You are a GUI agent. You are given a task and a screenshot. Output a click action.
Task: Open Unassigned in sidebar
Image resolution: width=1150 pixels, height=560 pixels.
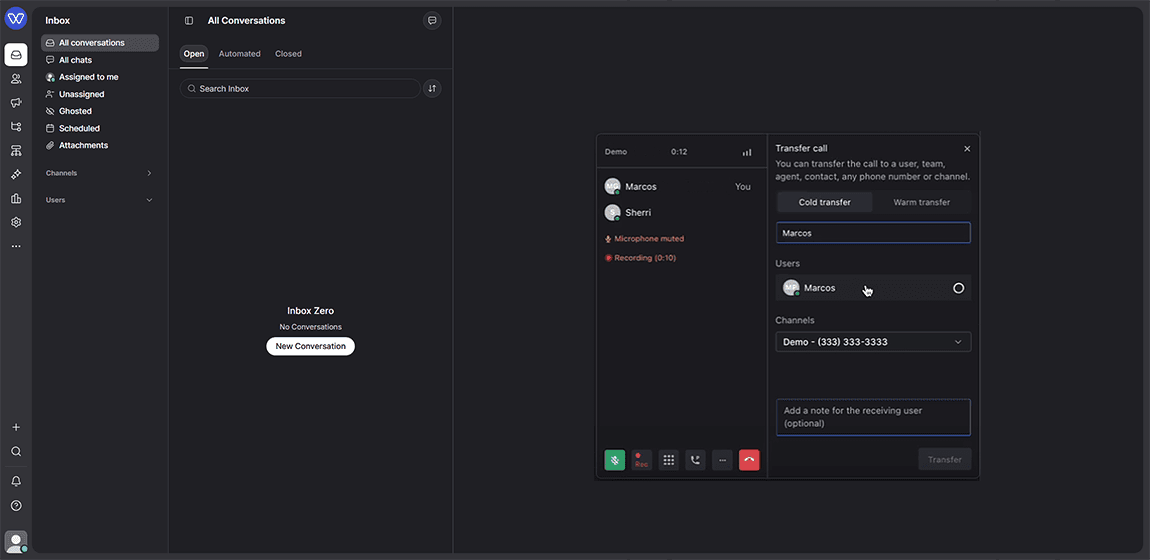coord(100,94)
